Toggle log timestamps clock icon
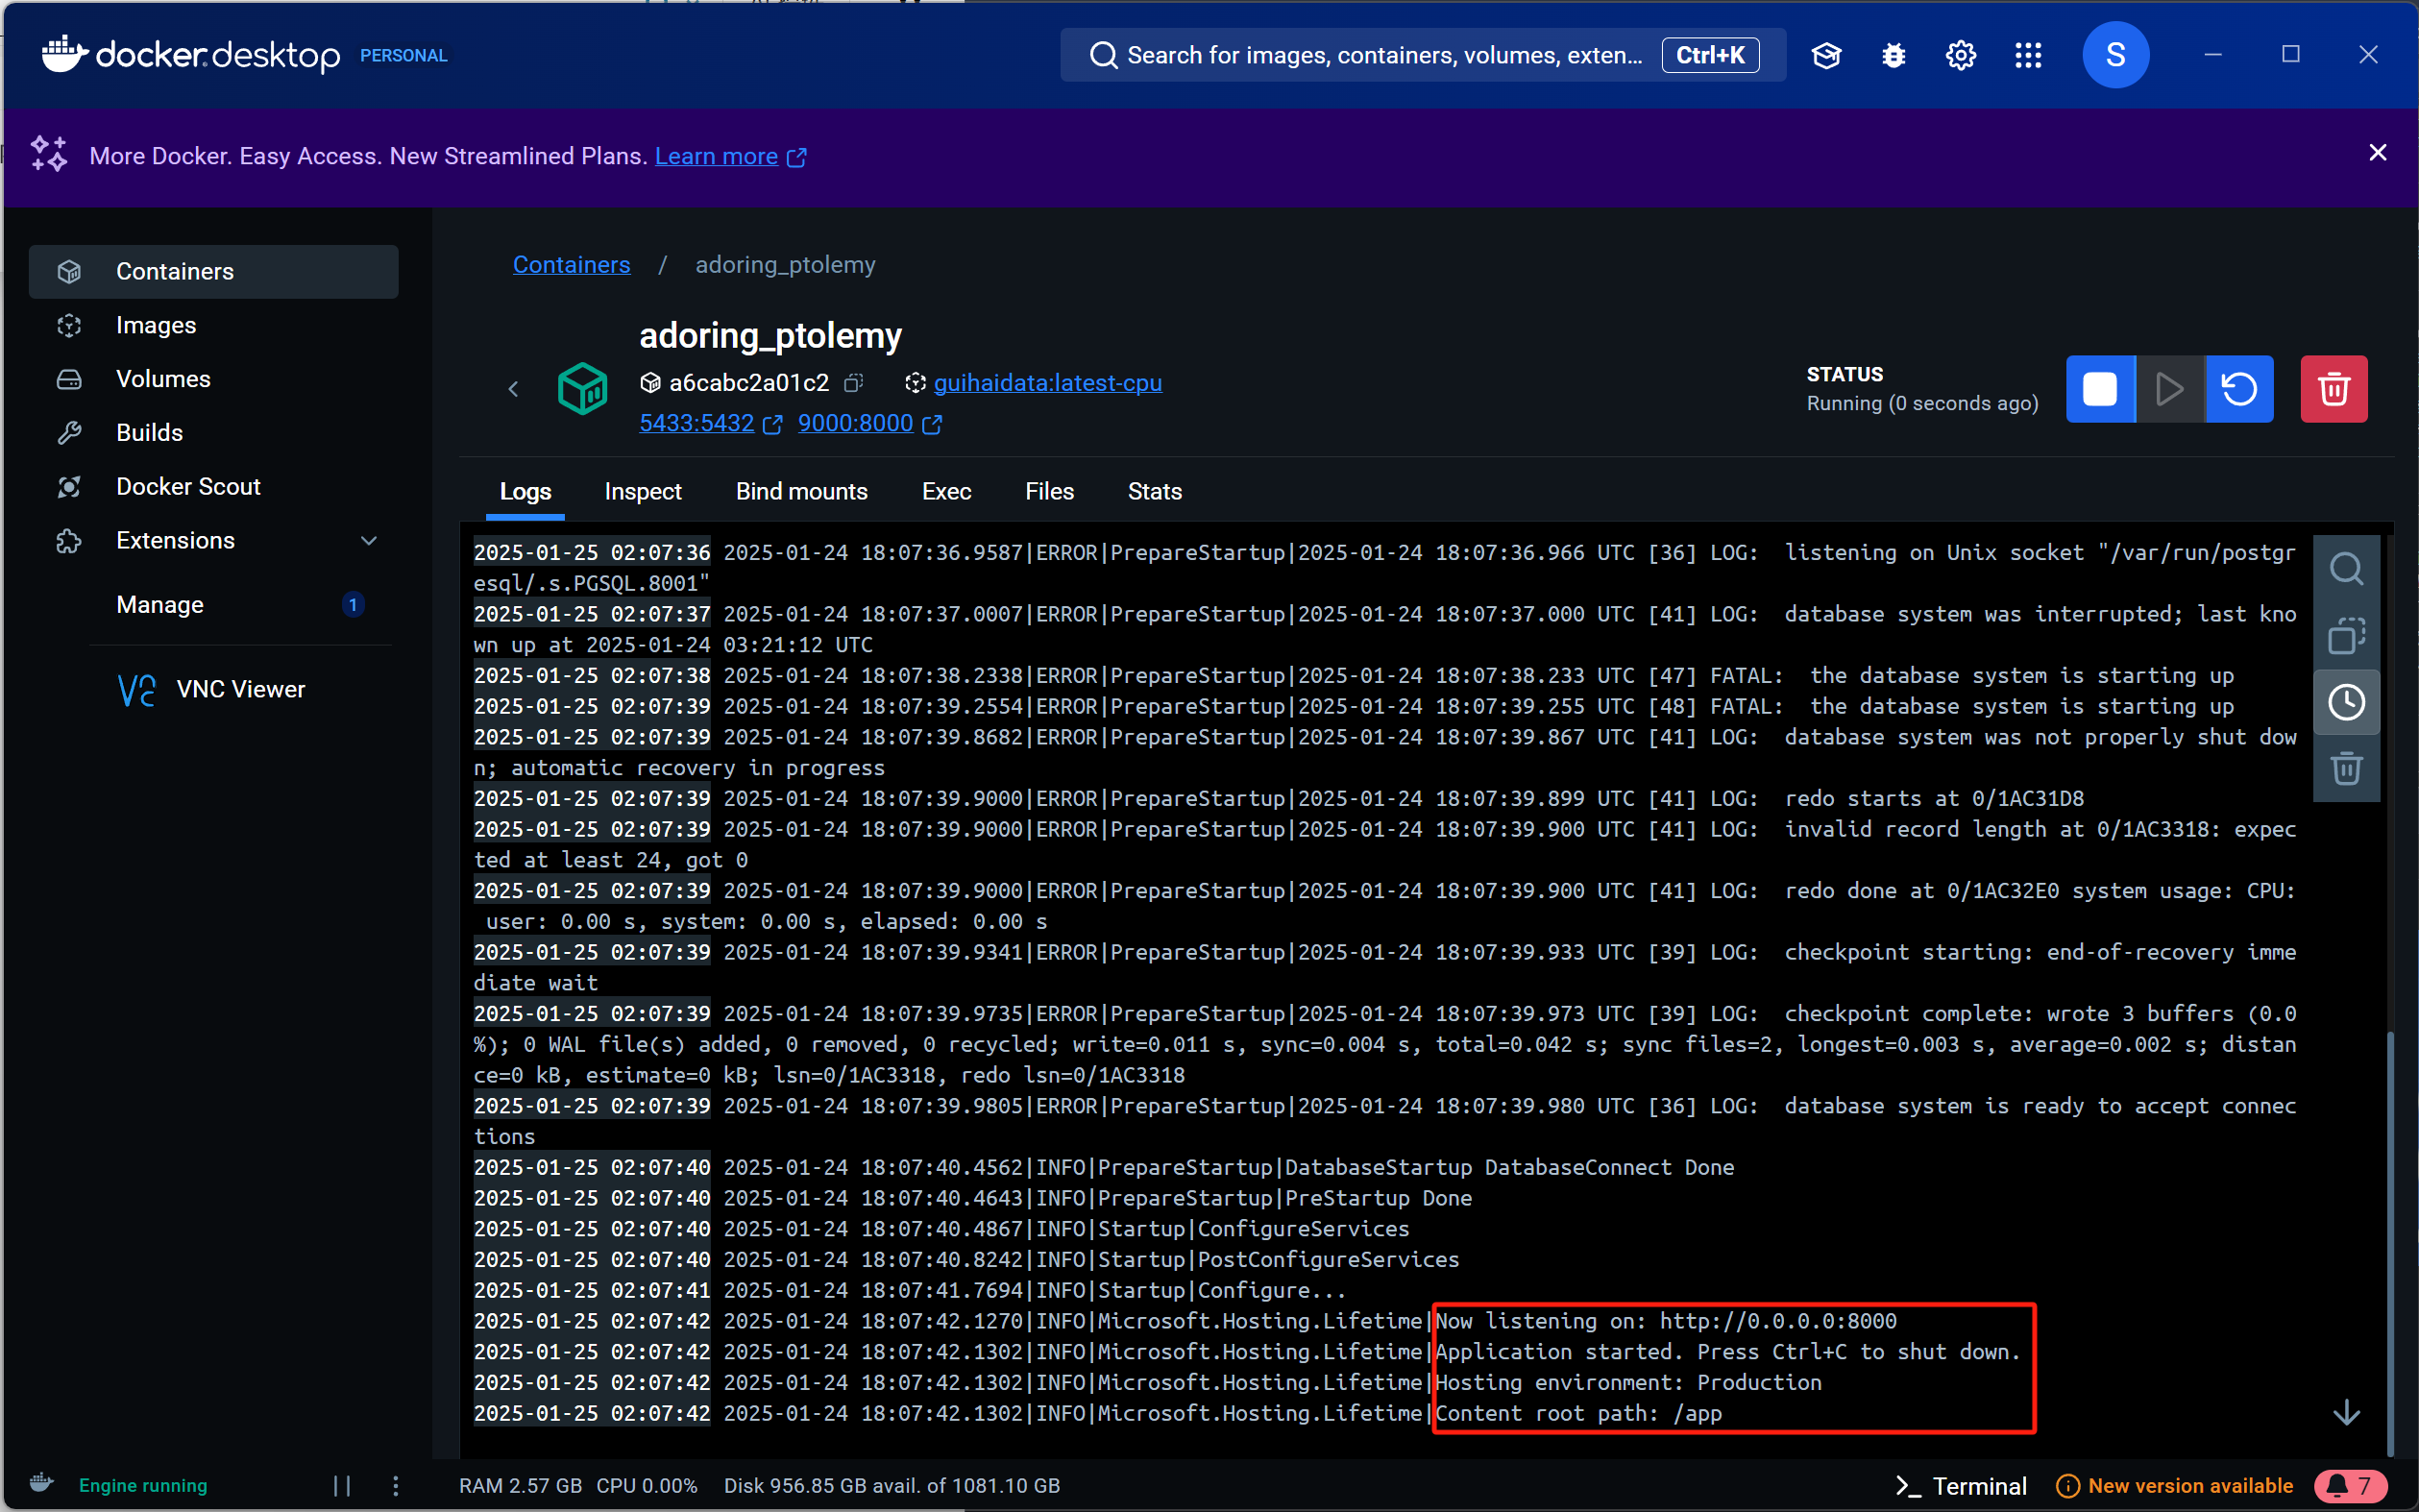Image resolution: width=2419 pixels, height=1512 pixels. (2346, 702)
